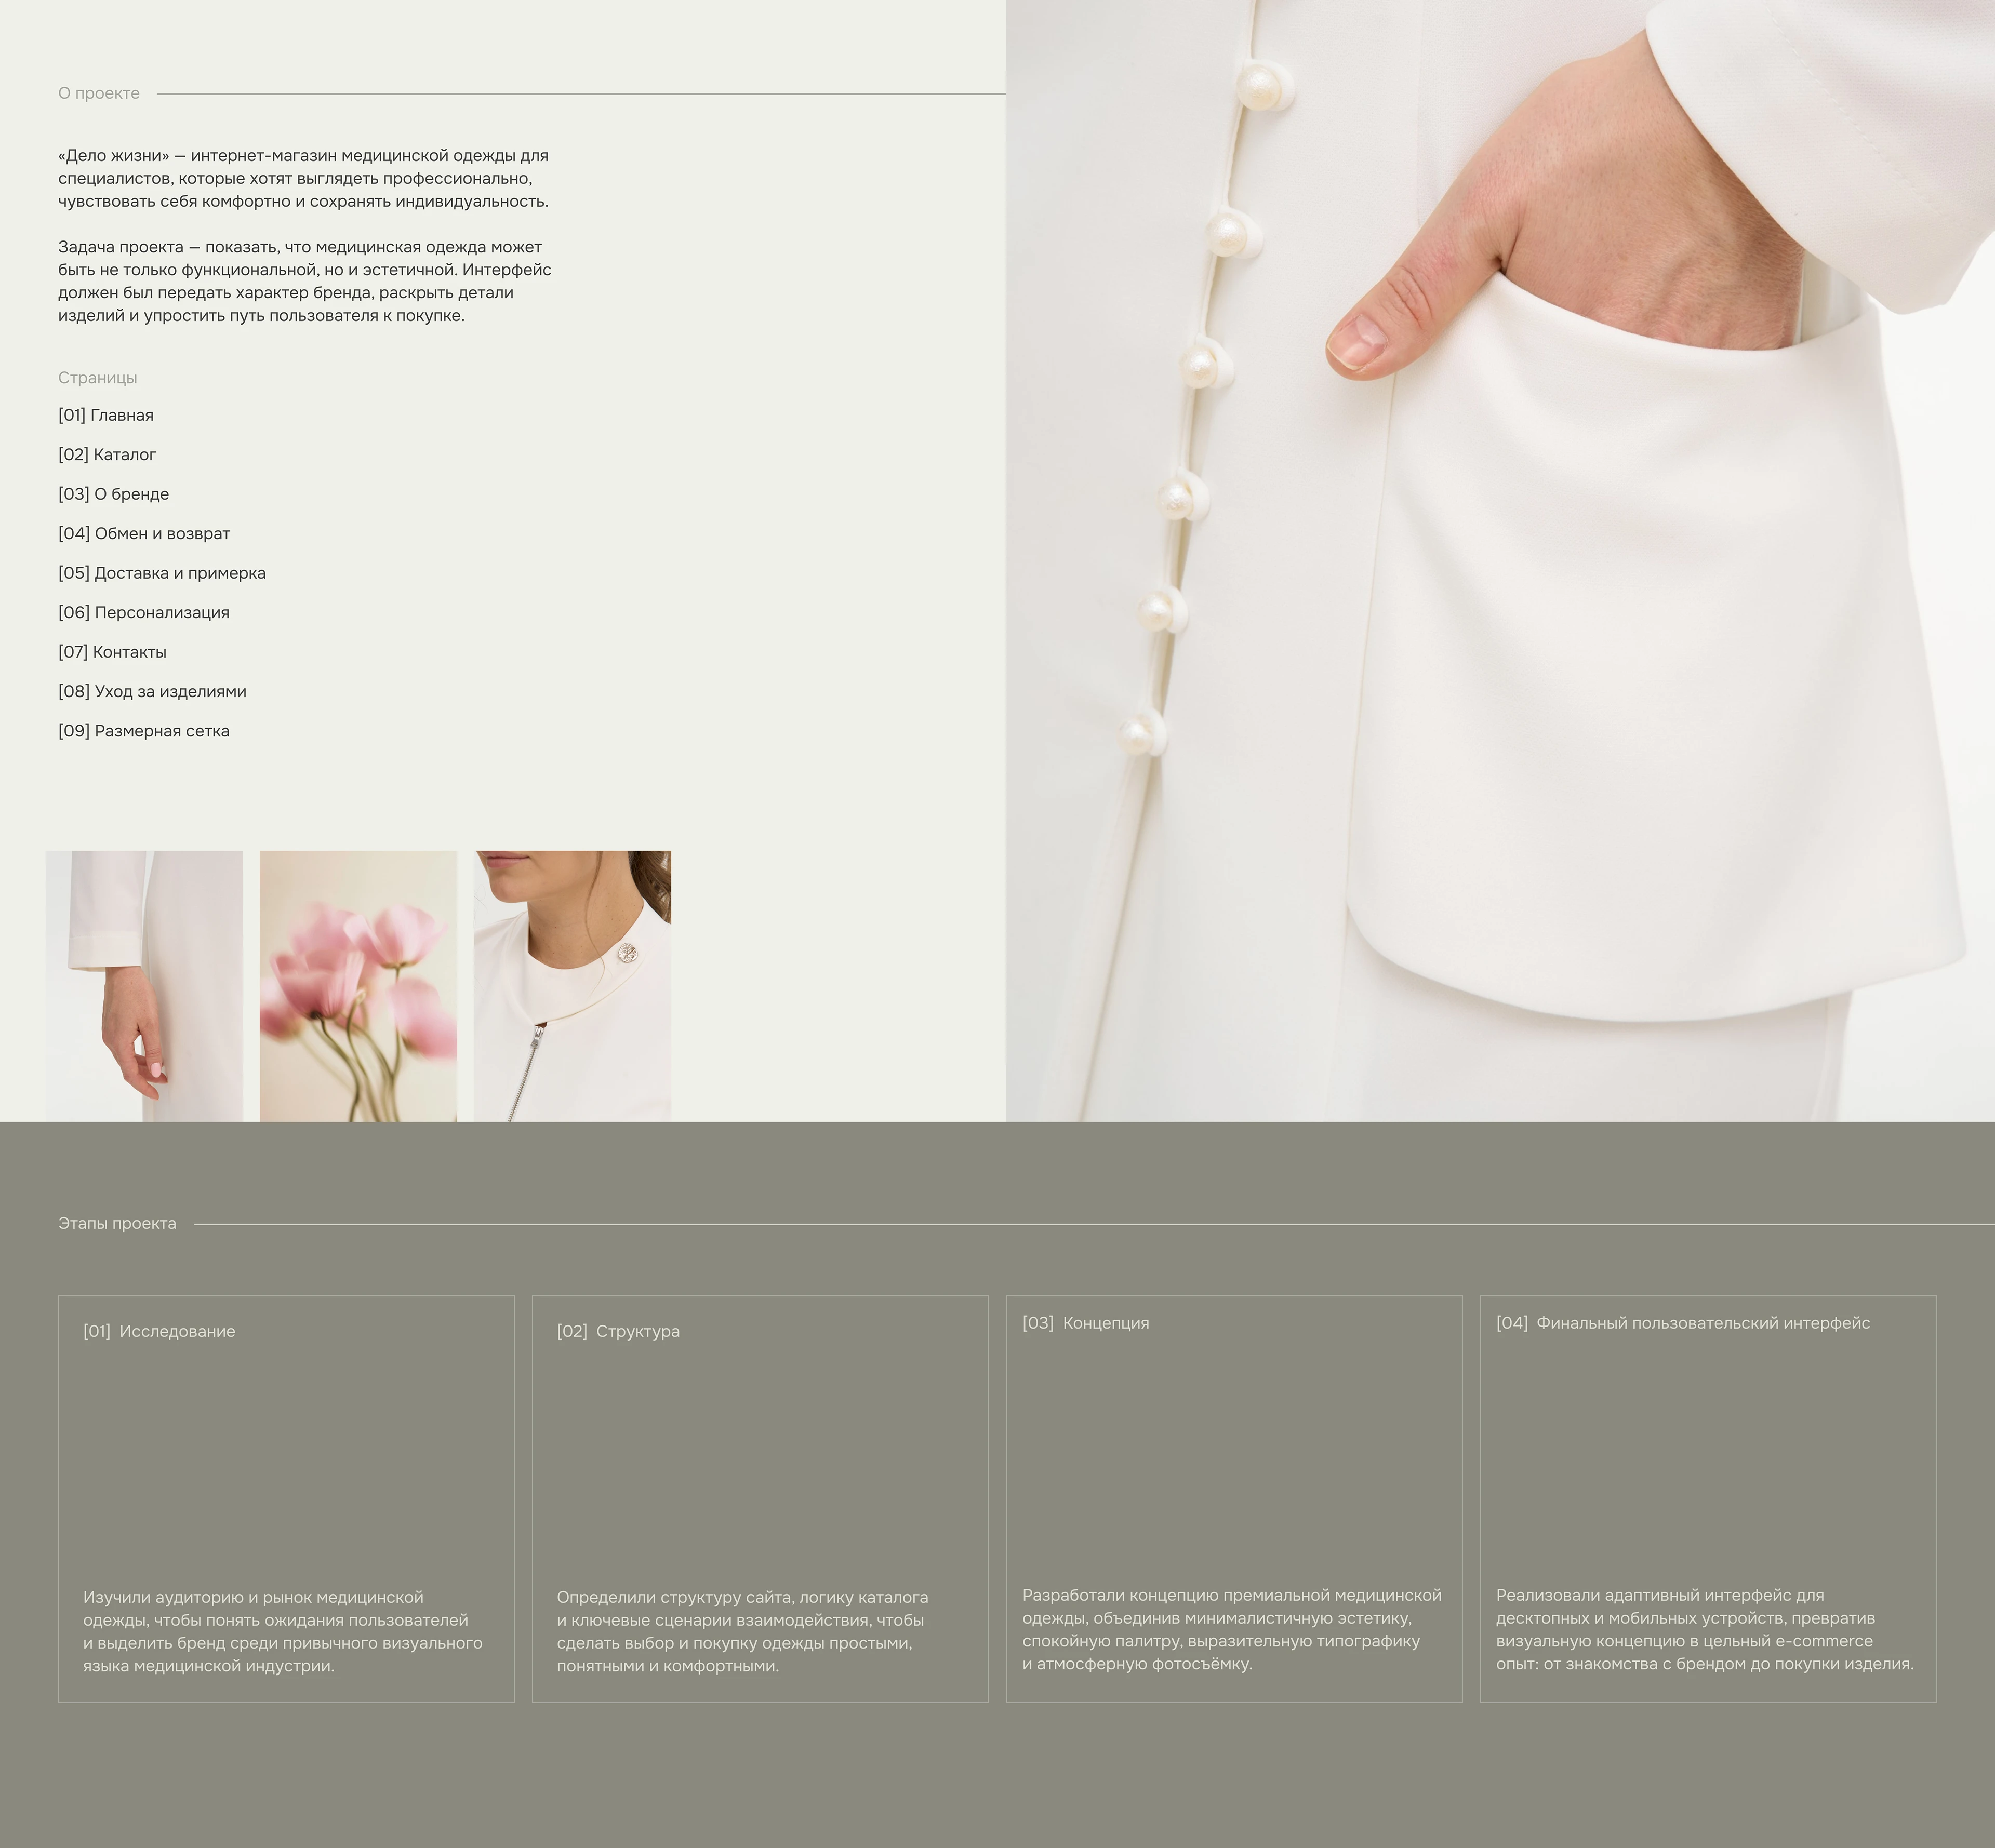
Task: Open the [03] О бренде entry
Action: click(114, 494)
